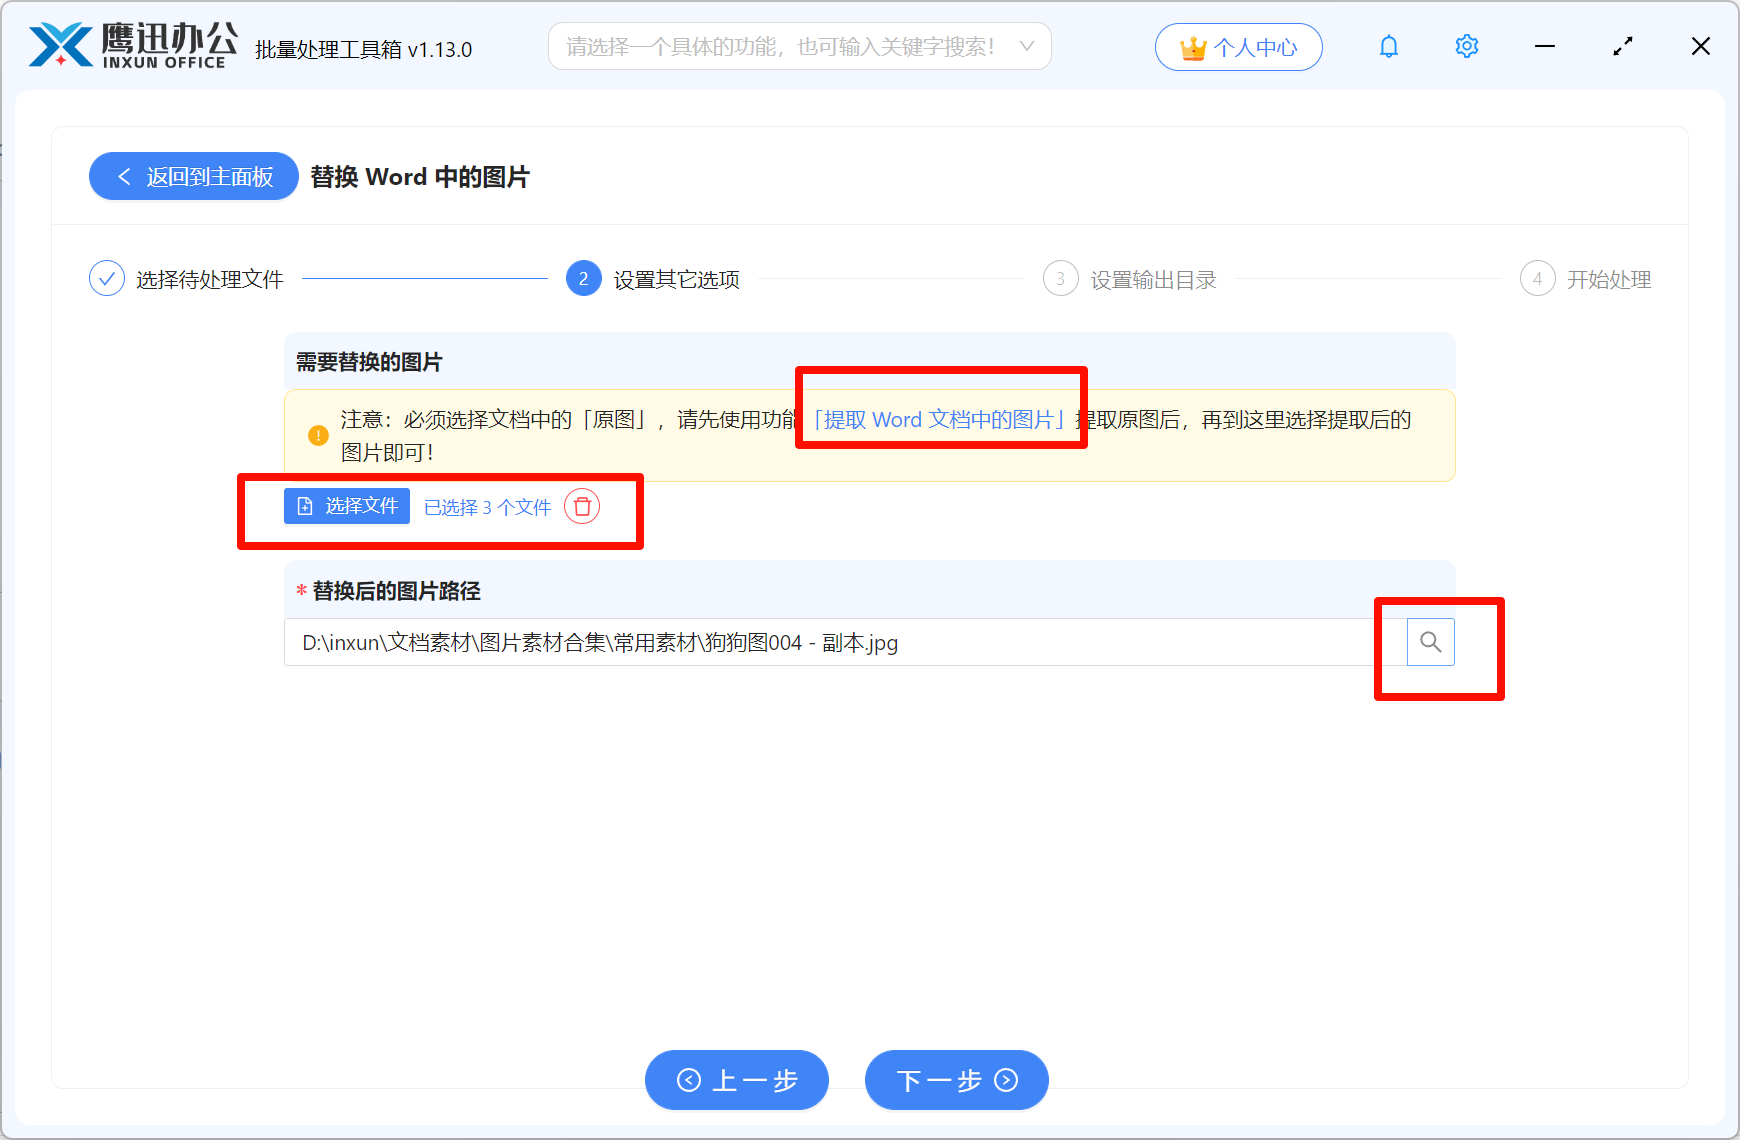Viewport: 1740px width, 1140px height.
Task: Select step 2 设置其它选项 indicator
Action: (583, 279)
